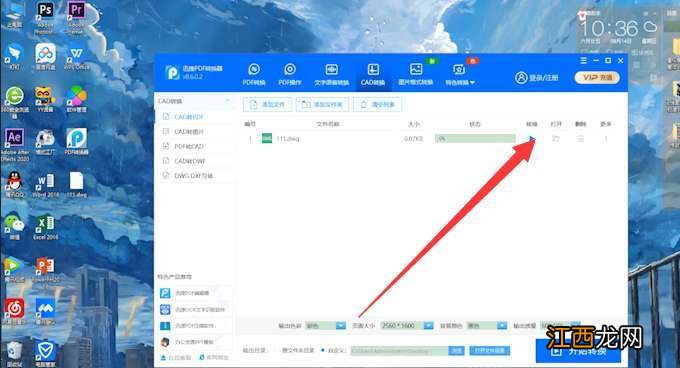The width and height of the screenshot is (680, 368).
Task: Select the 原文件夹目录 radio option
Action: (294, 350)
